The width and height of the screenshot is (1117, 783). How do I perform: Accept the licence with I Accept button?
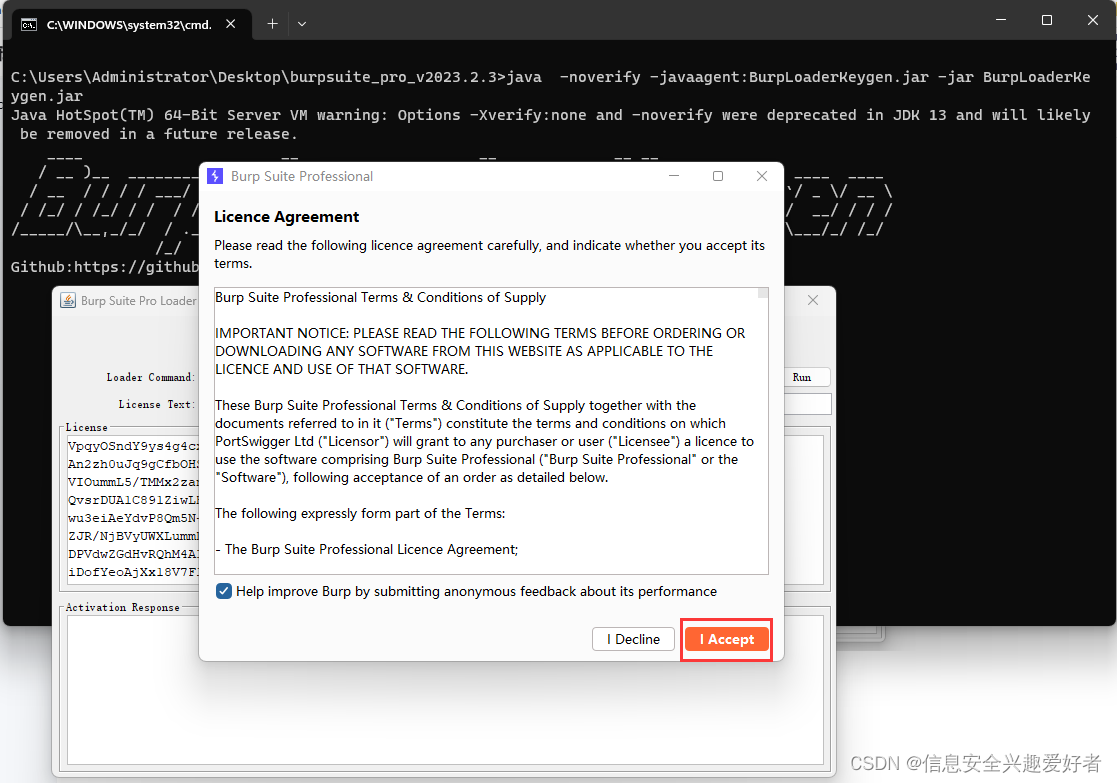(x=727, y=639)
